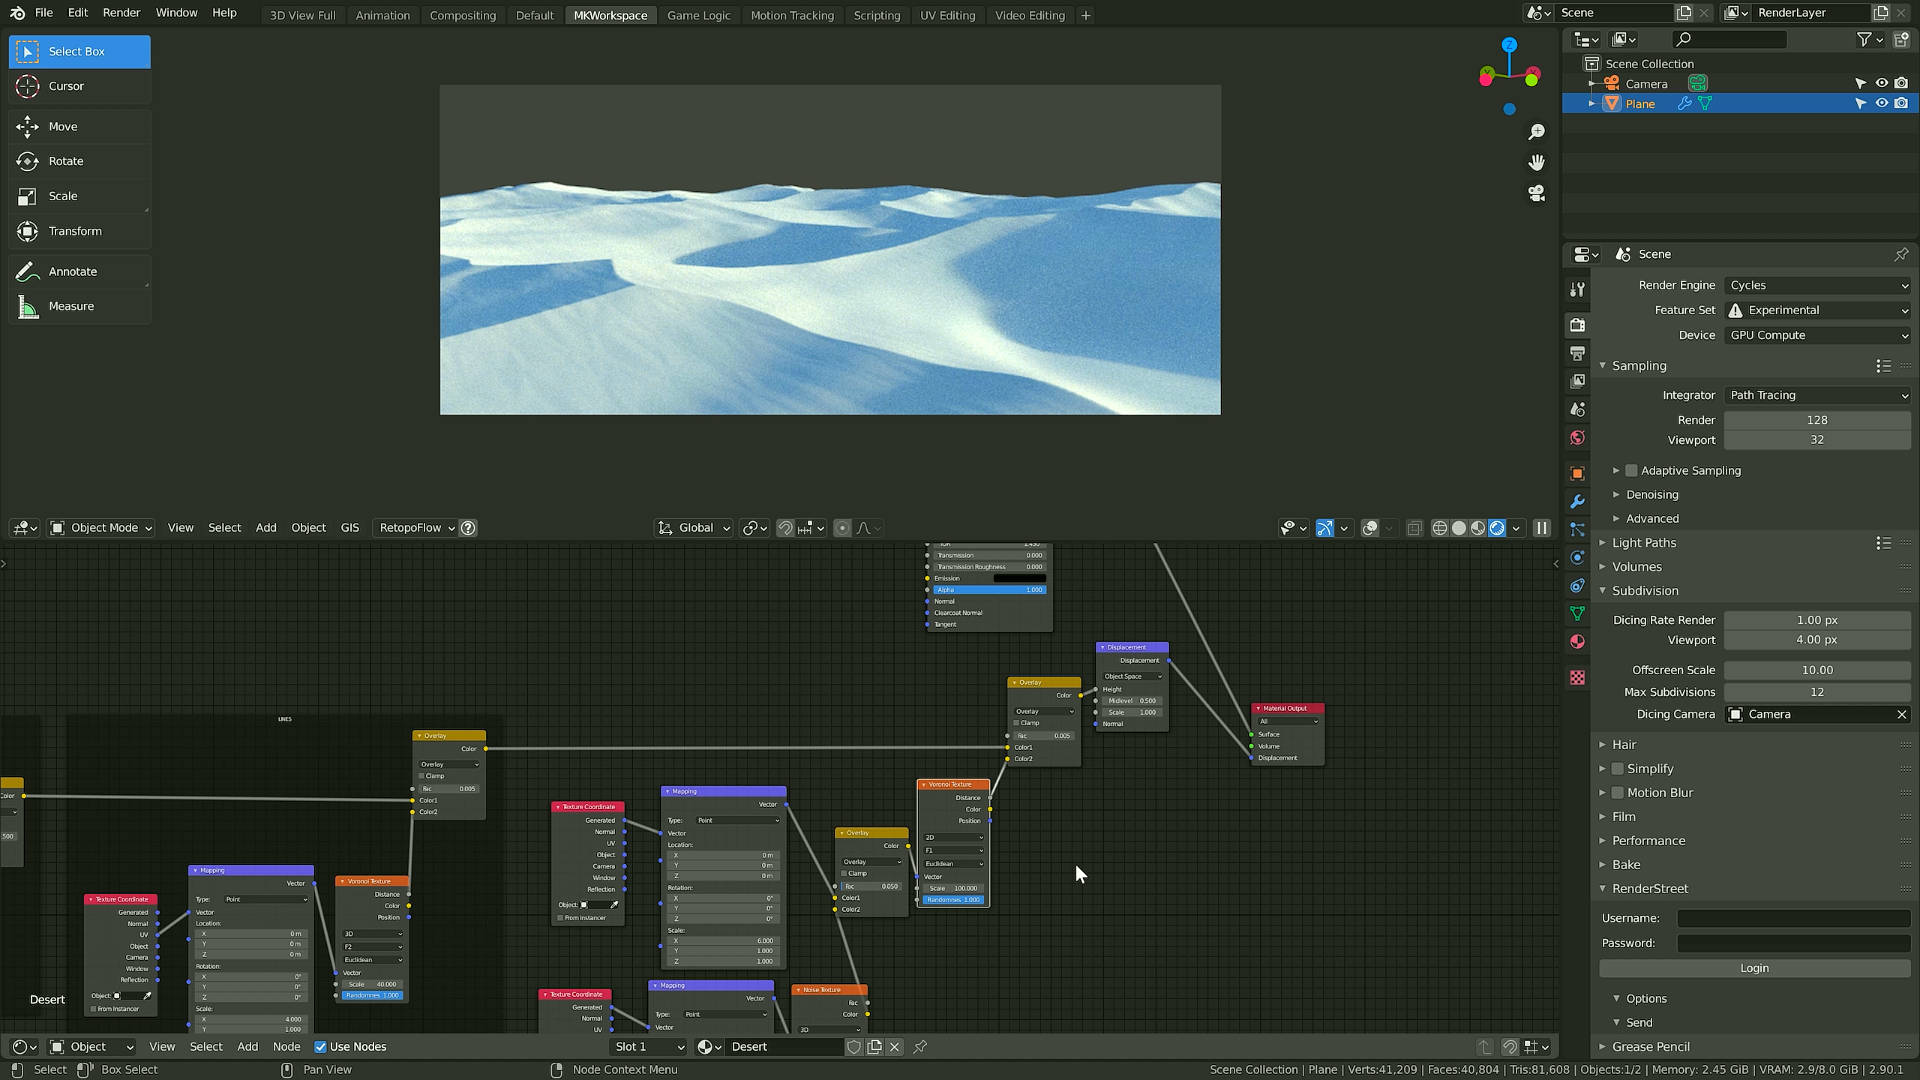Image resolution: width=1920 pixels, height=1080 pixels.
Task: Open the Modifier properties wrench tab
Action: point(1577,502)
